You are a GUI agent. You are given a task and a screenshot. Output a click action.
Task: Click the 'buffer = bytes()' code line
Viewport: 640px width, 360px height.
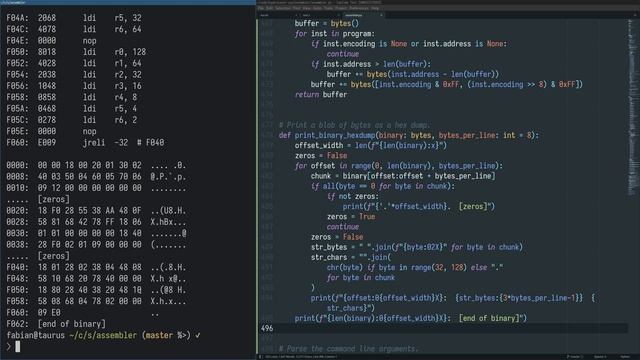pos(327,23)
